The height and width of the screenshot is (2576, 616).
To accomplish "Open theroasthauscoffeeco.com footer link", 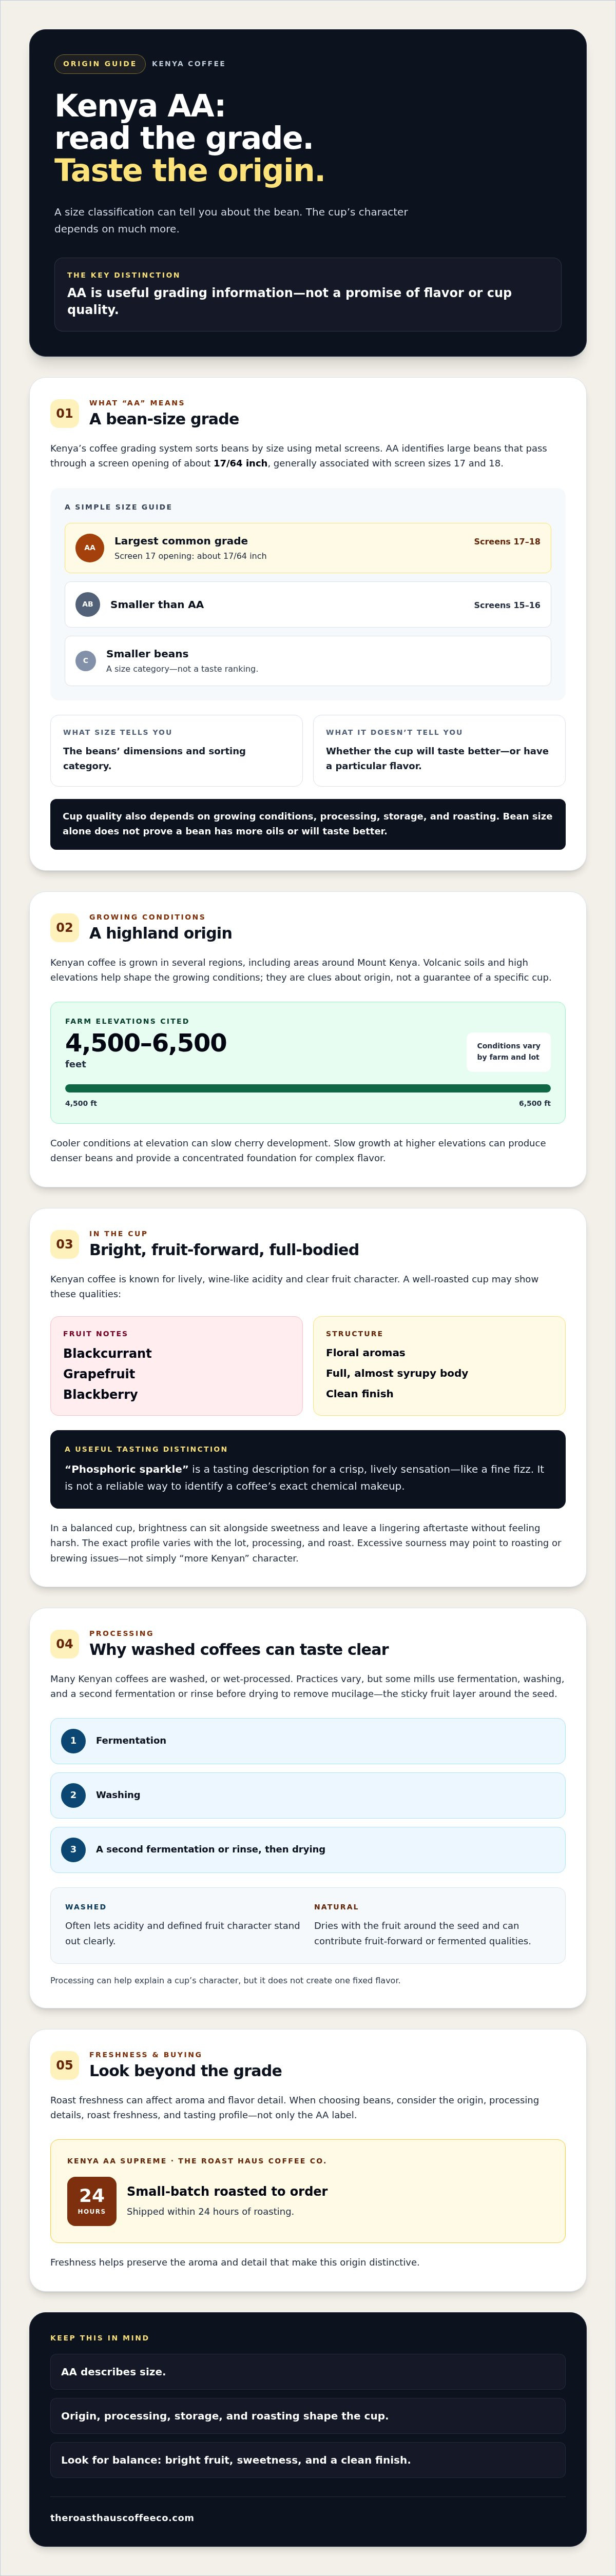I will point(122,2518).
